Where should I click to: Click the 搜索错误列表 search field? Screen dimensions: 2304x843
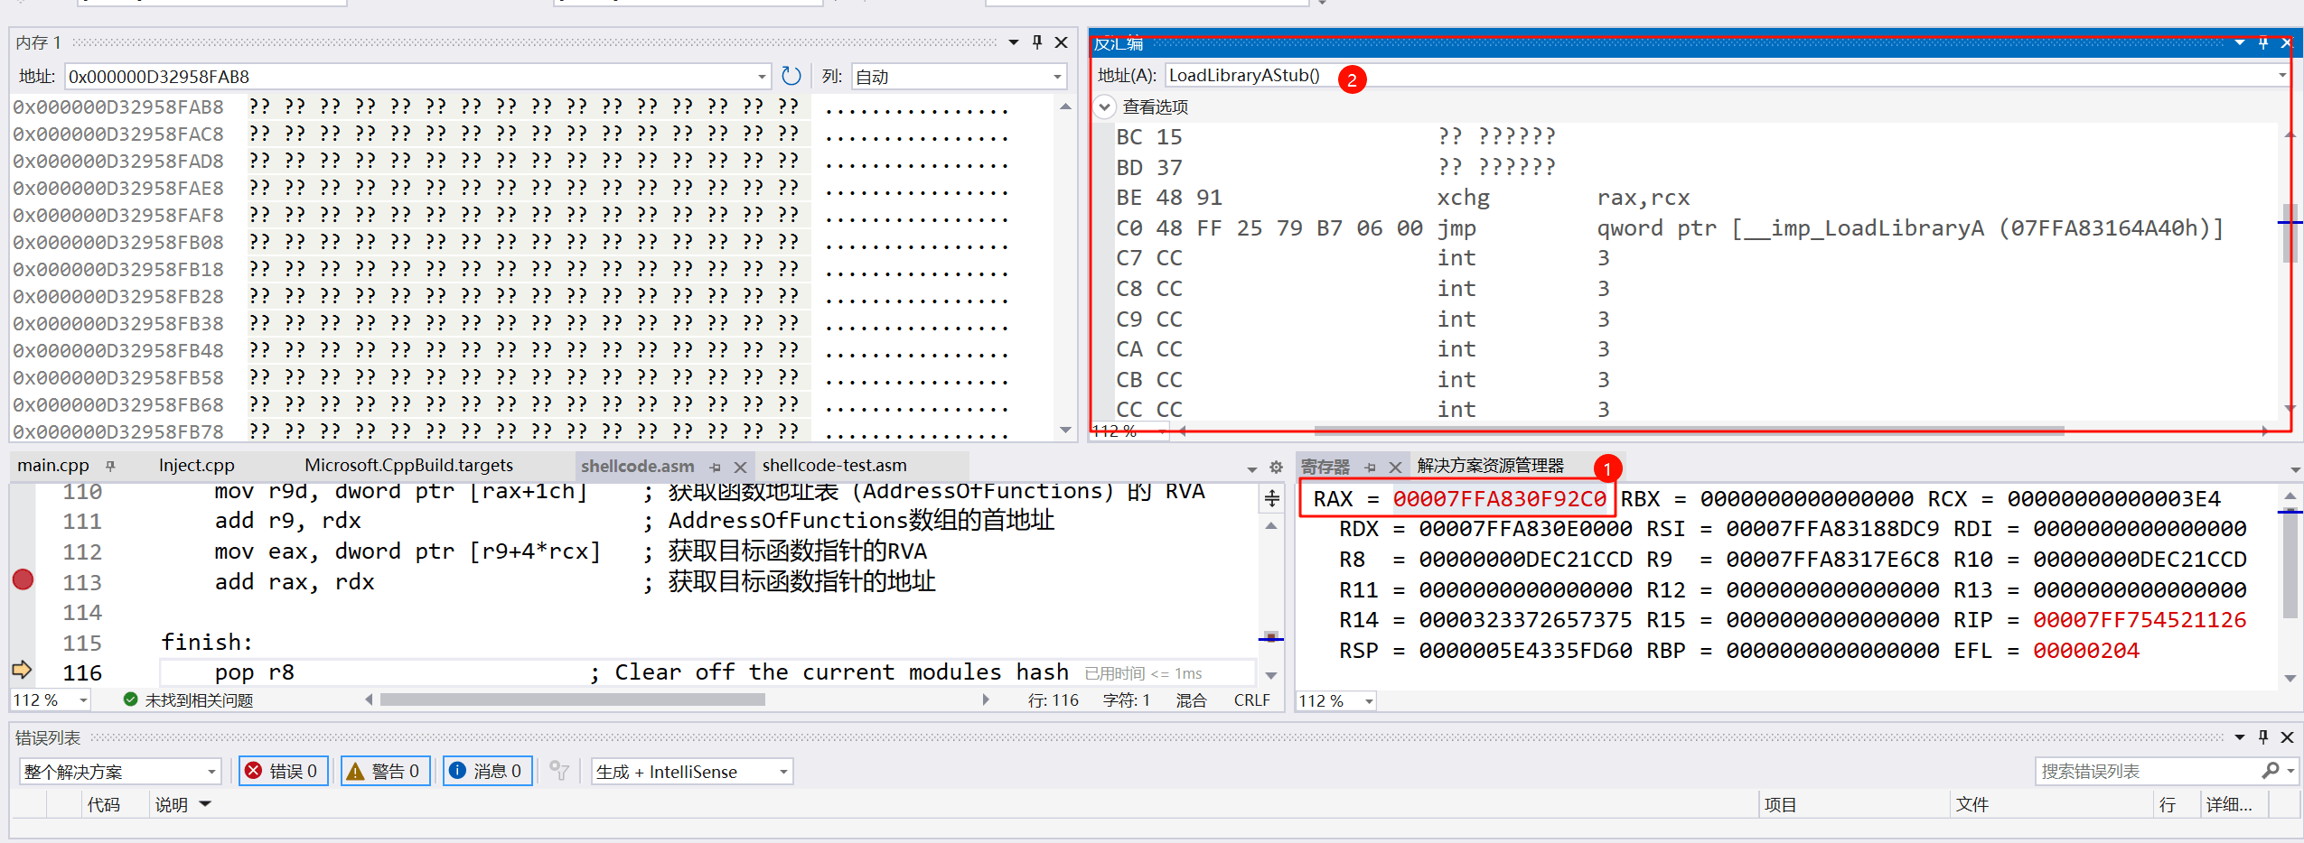click(x=2150, y=771)
